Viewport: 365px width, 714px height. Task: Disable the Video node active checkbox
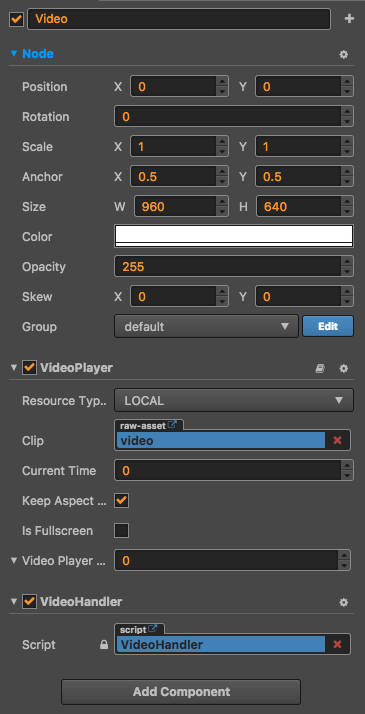click(x=17, y=19)
